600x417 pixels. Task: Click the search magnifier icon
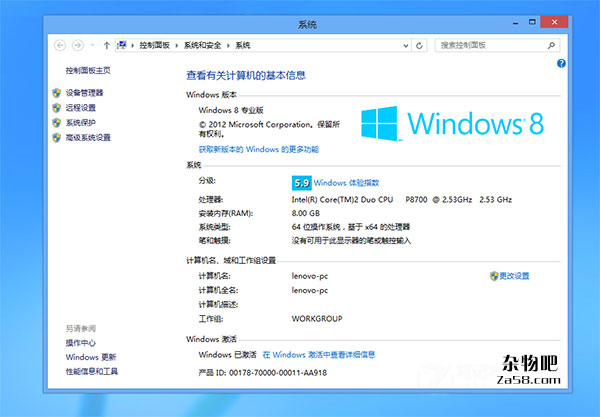(x=551, y=46)
